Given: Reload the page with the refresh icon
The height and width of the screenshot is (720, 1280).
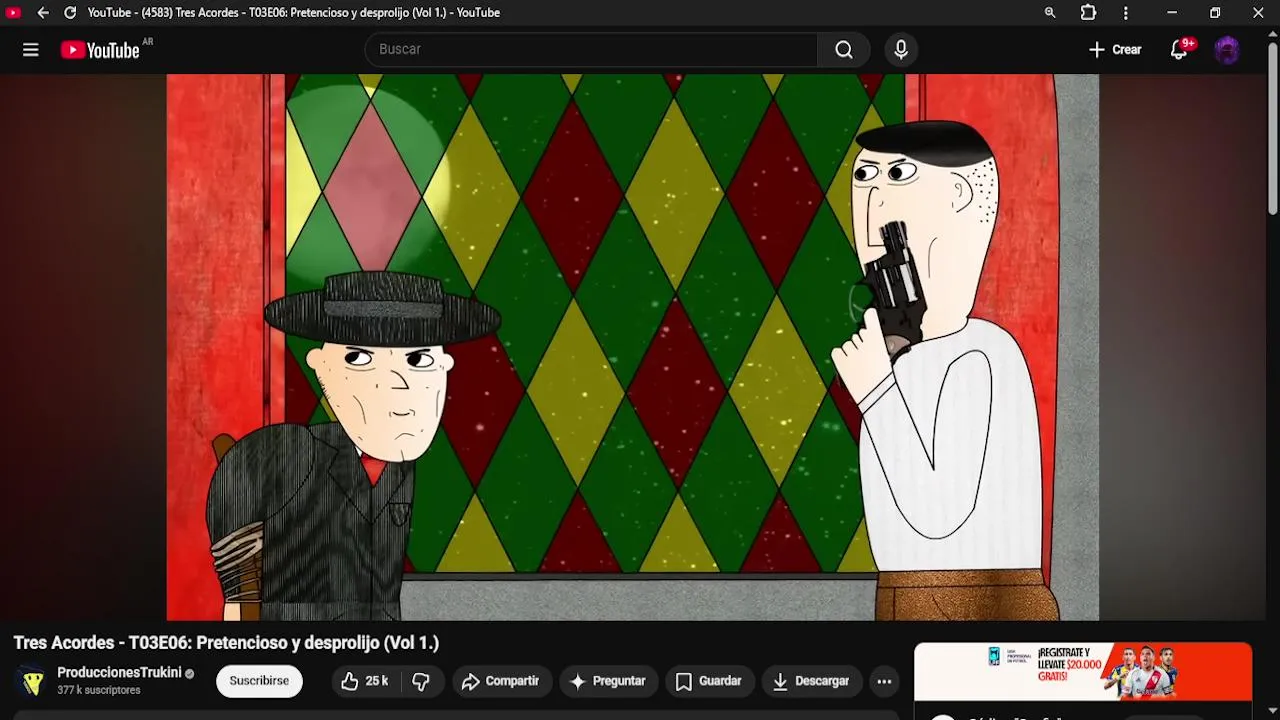Looking at the screenshot, I should point(70,13).
